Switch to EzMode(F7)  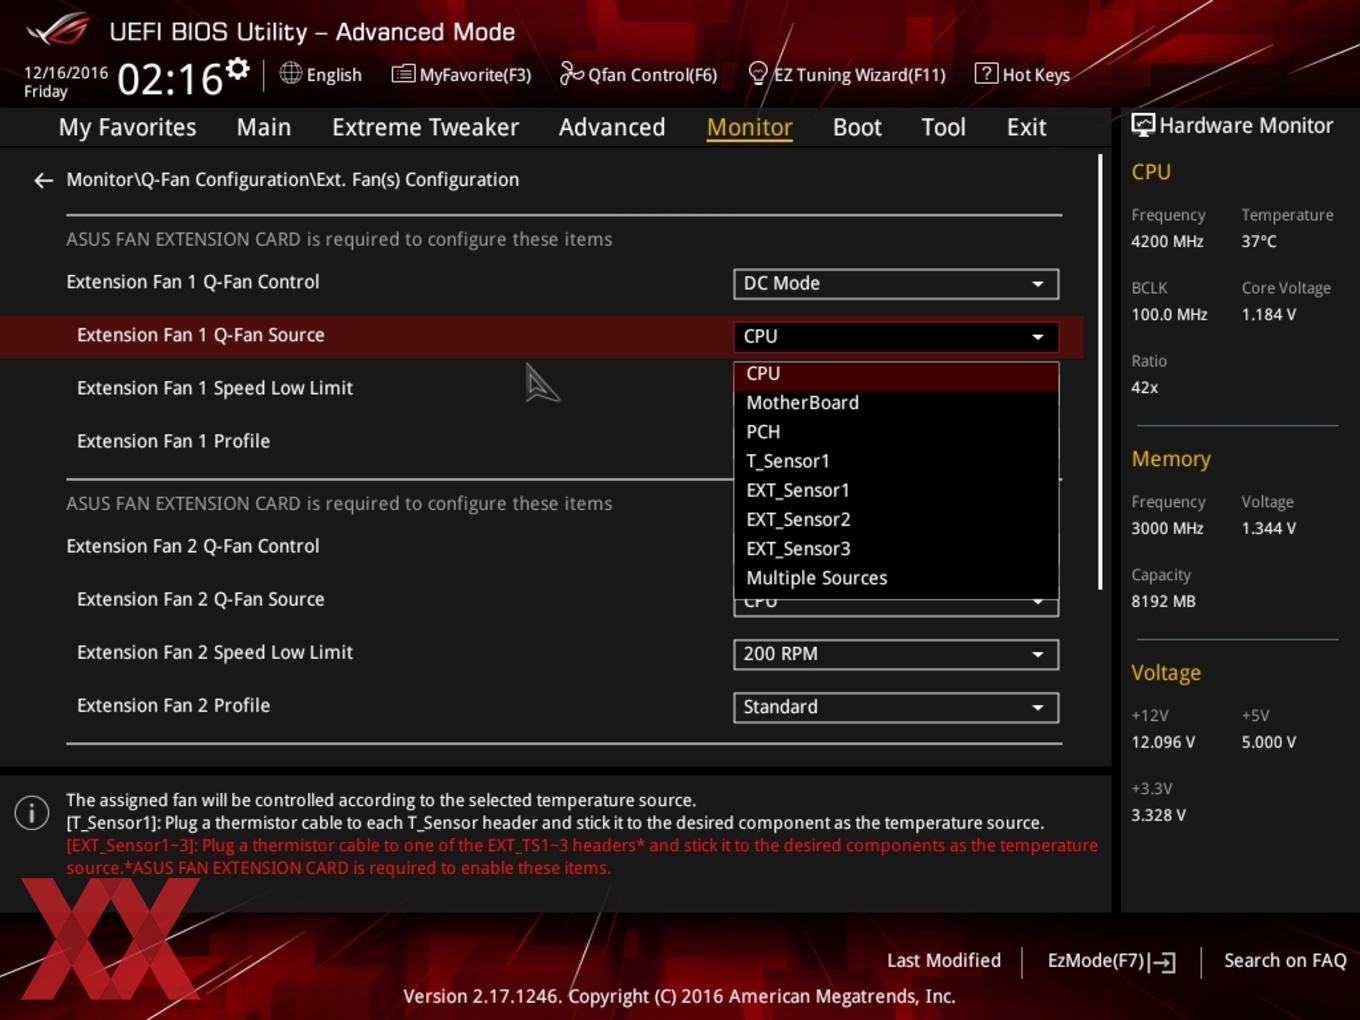(1111, 961)
